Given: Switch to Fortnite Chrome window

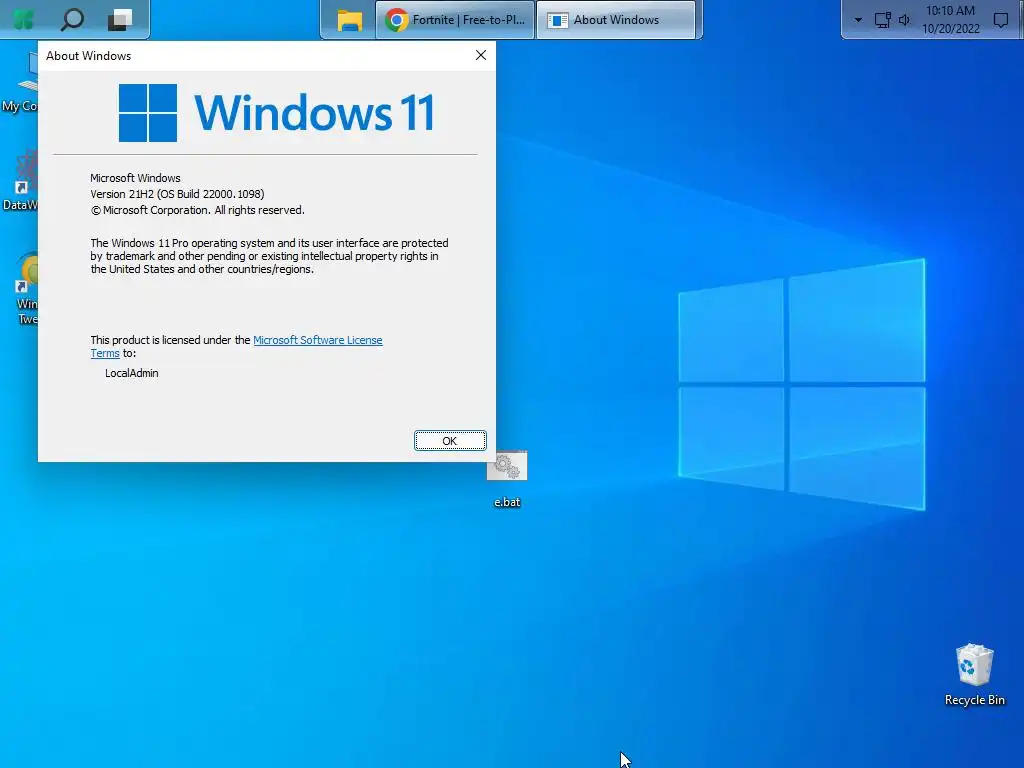Looking at the screenshot, I should pyautogui.click(x=455, y=20).
